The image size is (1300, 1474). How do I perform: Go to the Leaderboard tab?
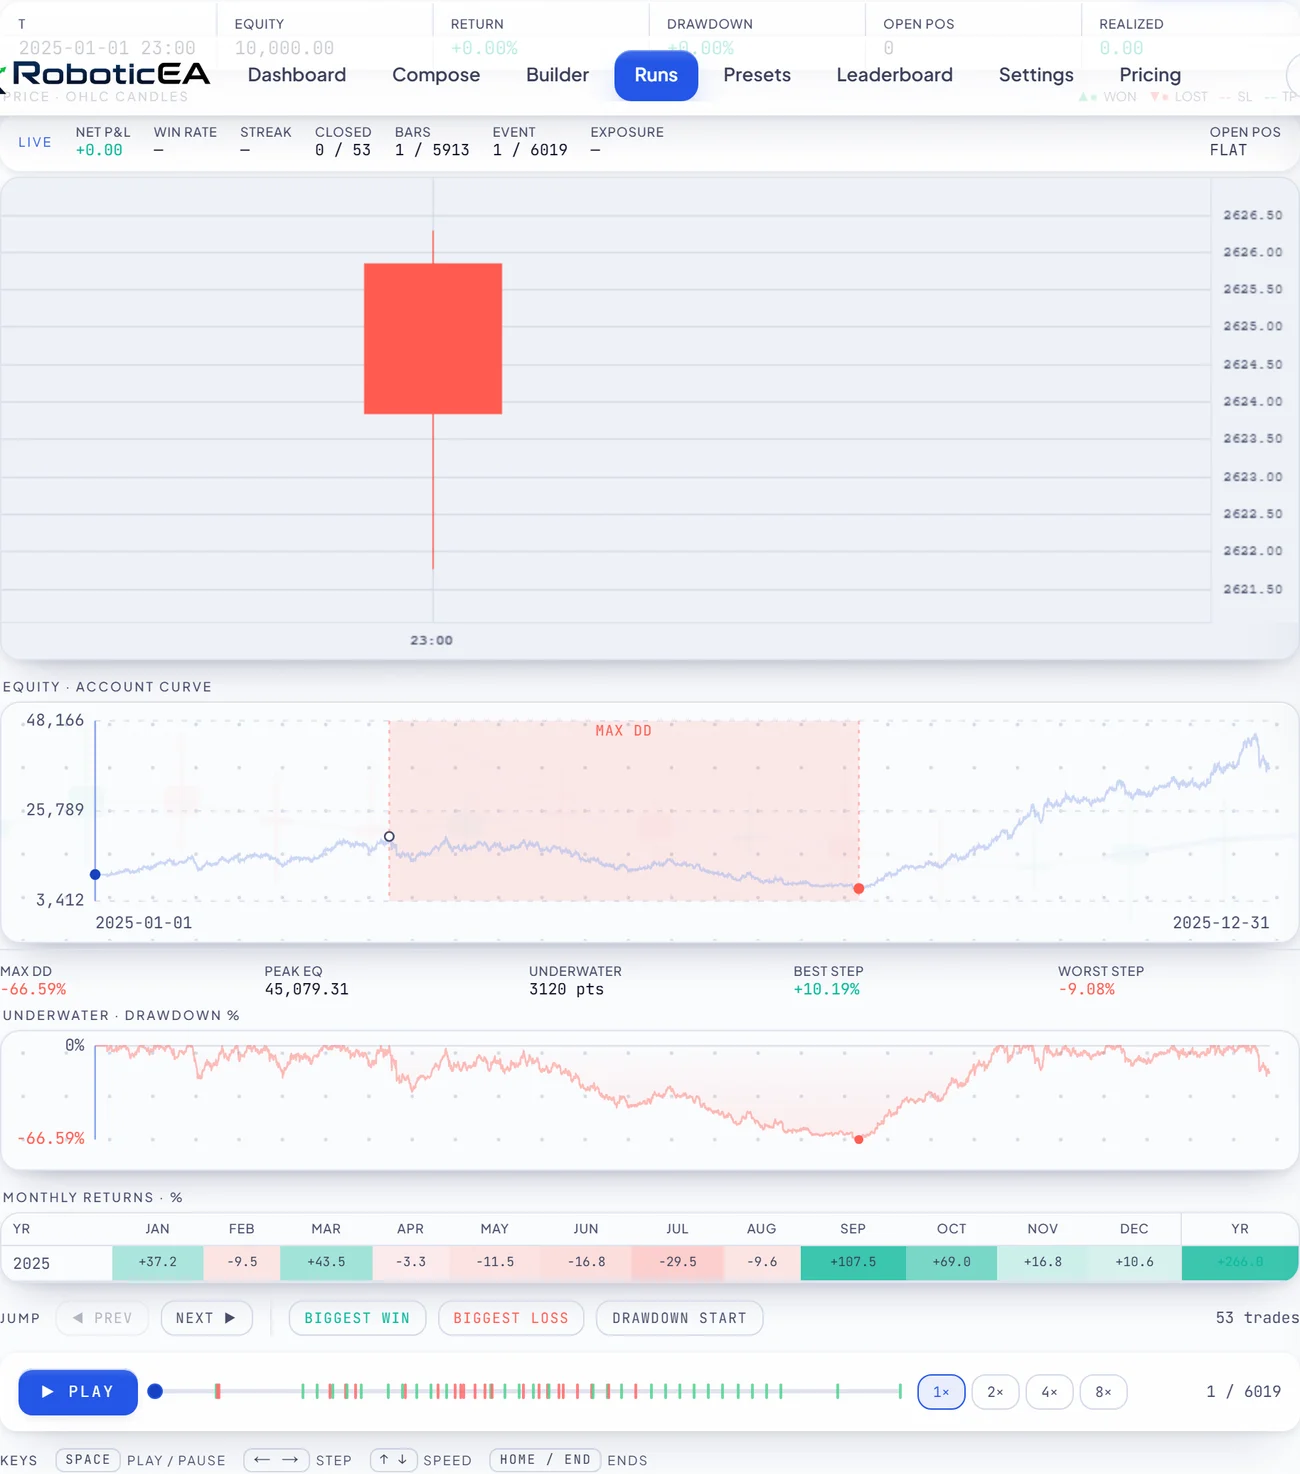895,75
